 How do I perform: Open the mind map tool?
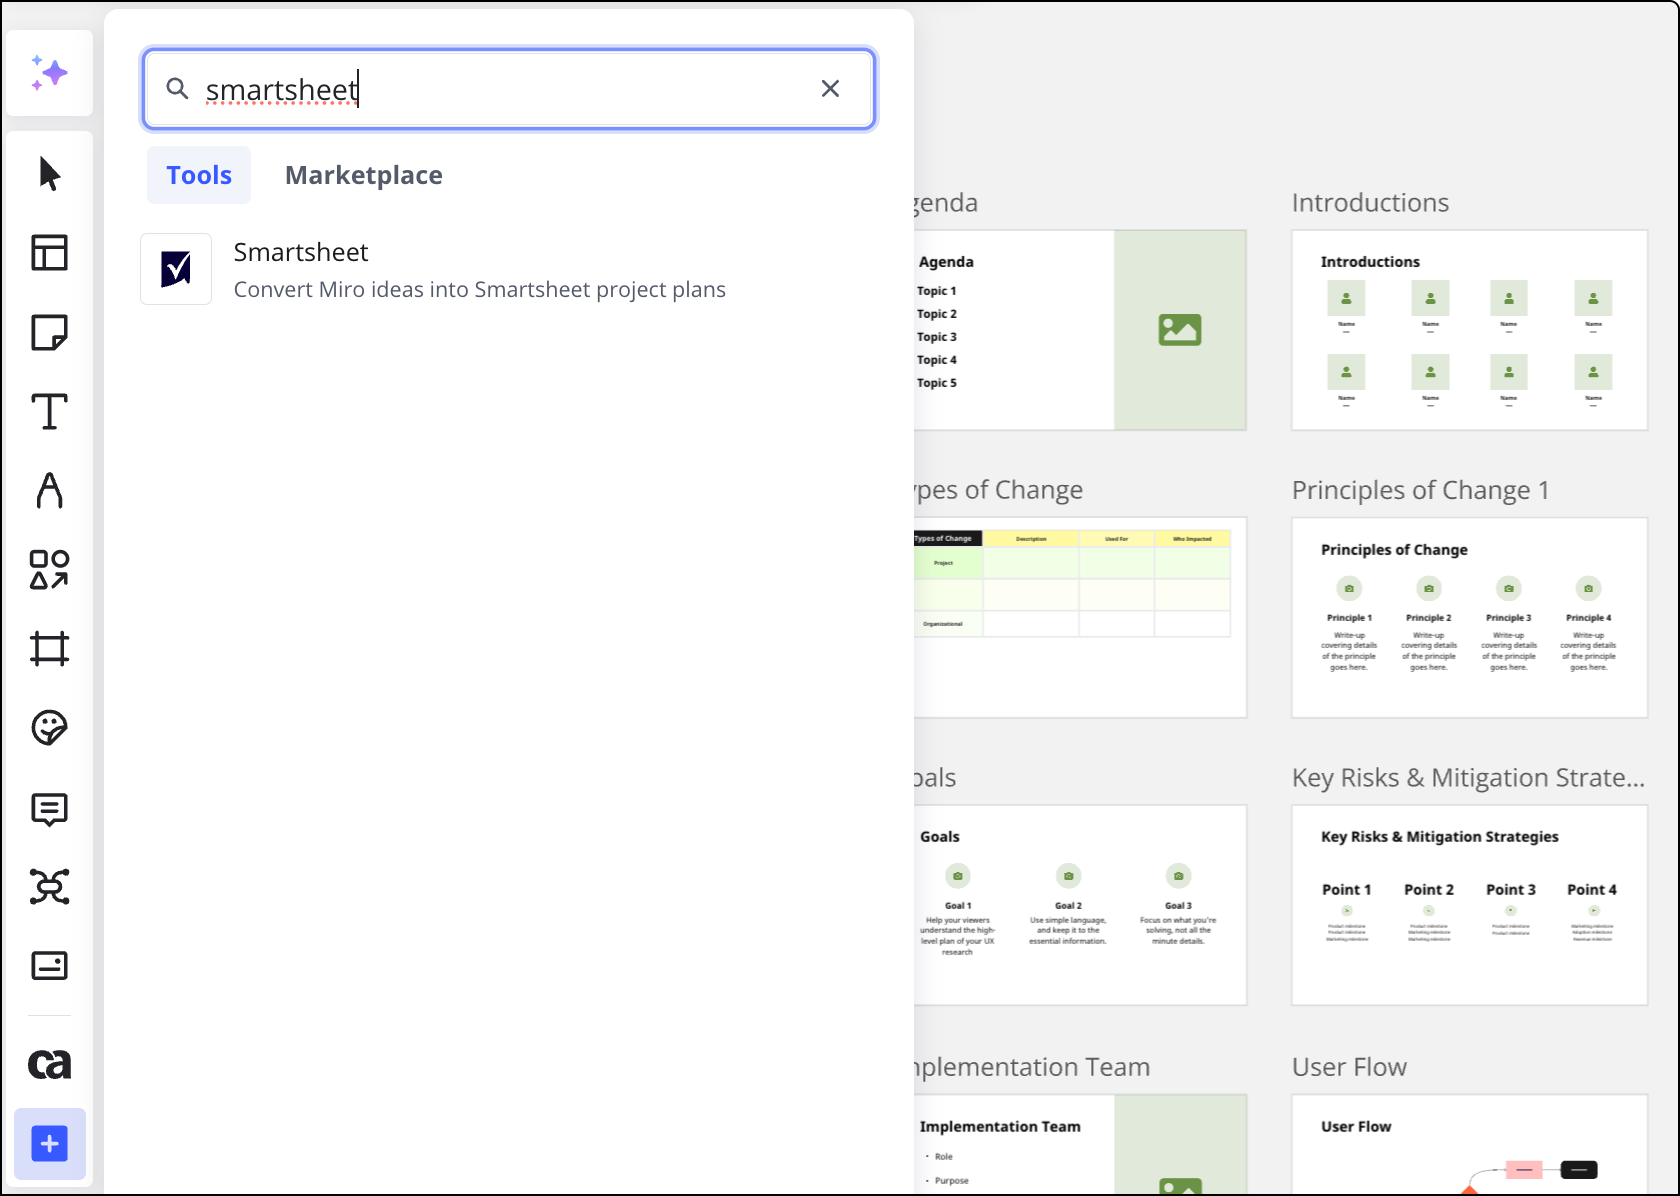click(x=49, y=887)
